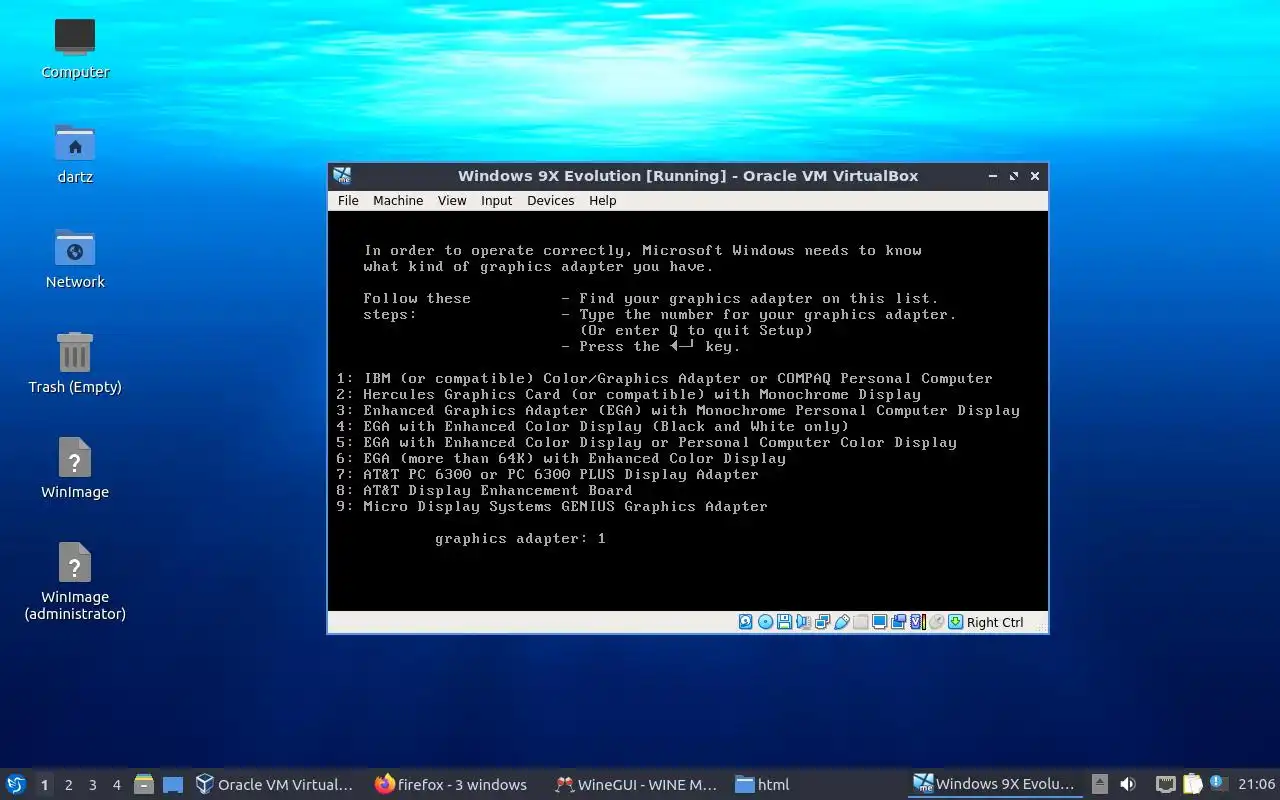This screenshot has height=800, width=1280.
Task: Click the shared folders status icon
Action: pyautogui.click(x=860, y=622)
